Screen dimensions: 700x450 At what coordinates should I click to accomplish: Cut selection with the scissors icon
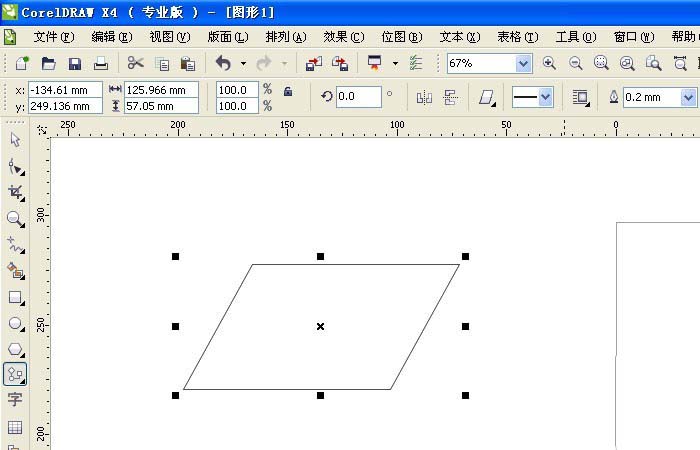click(135, 63)
